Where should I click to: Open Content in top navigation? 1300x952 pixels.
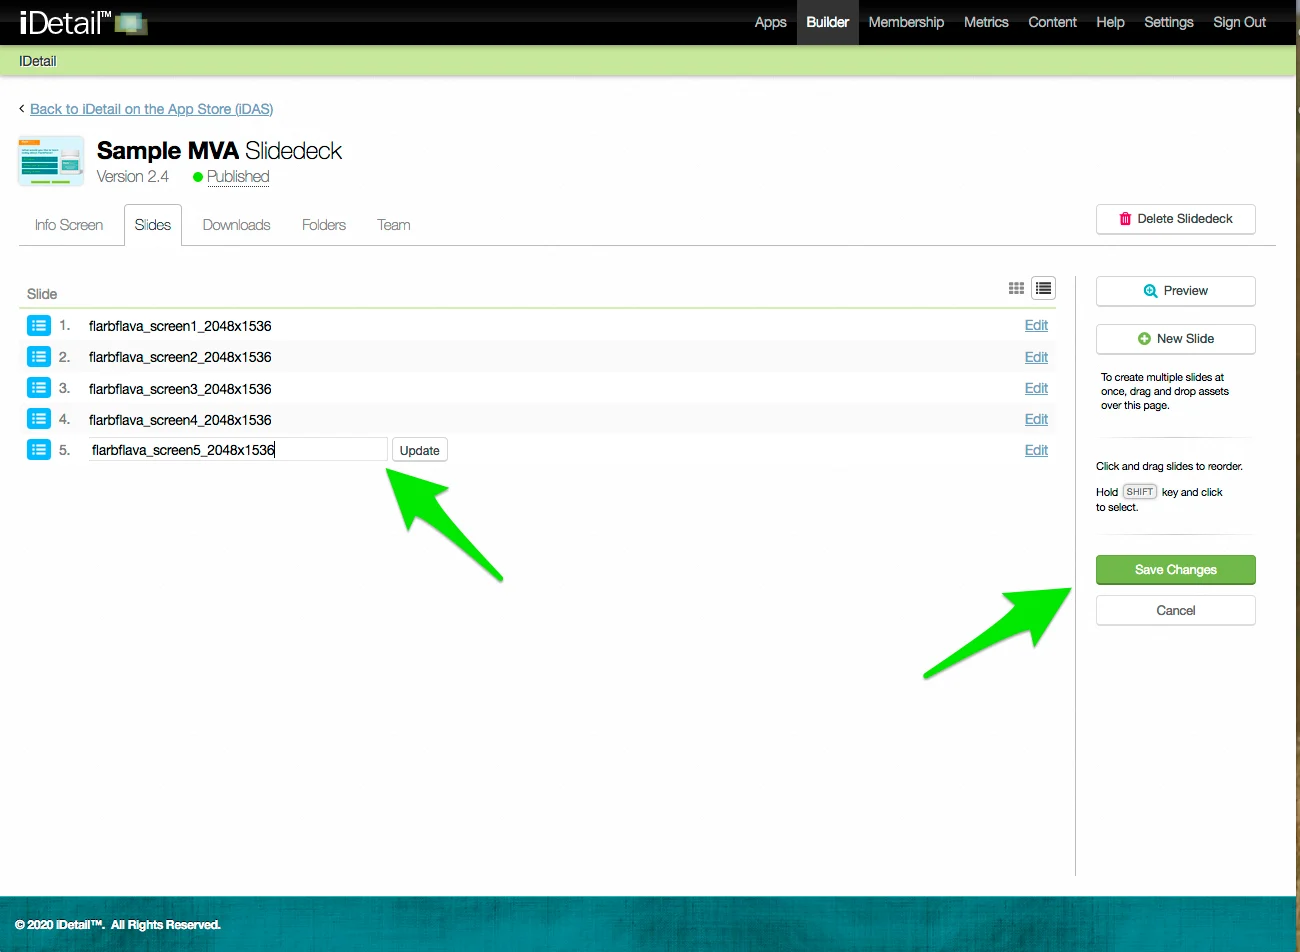1053,22
